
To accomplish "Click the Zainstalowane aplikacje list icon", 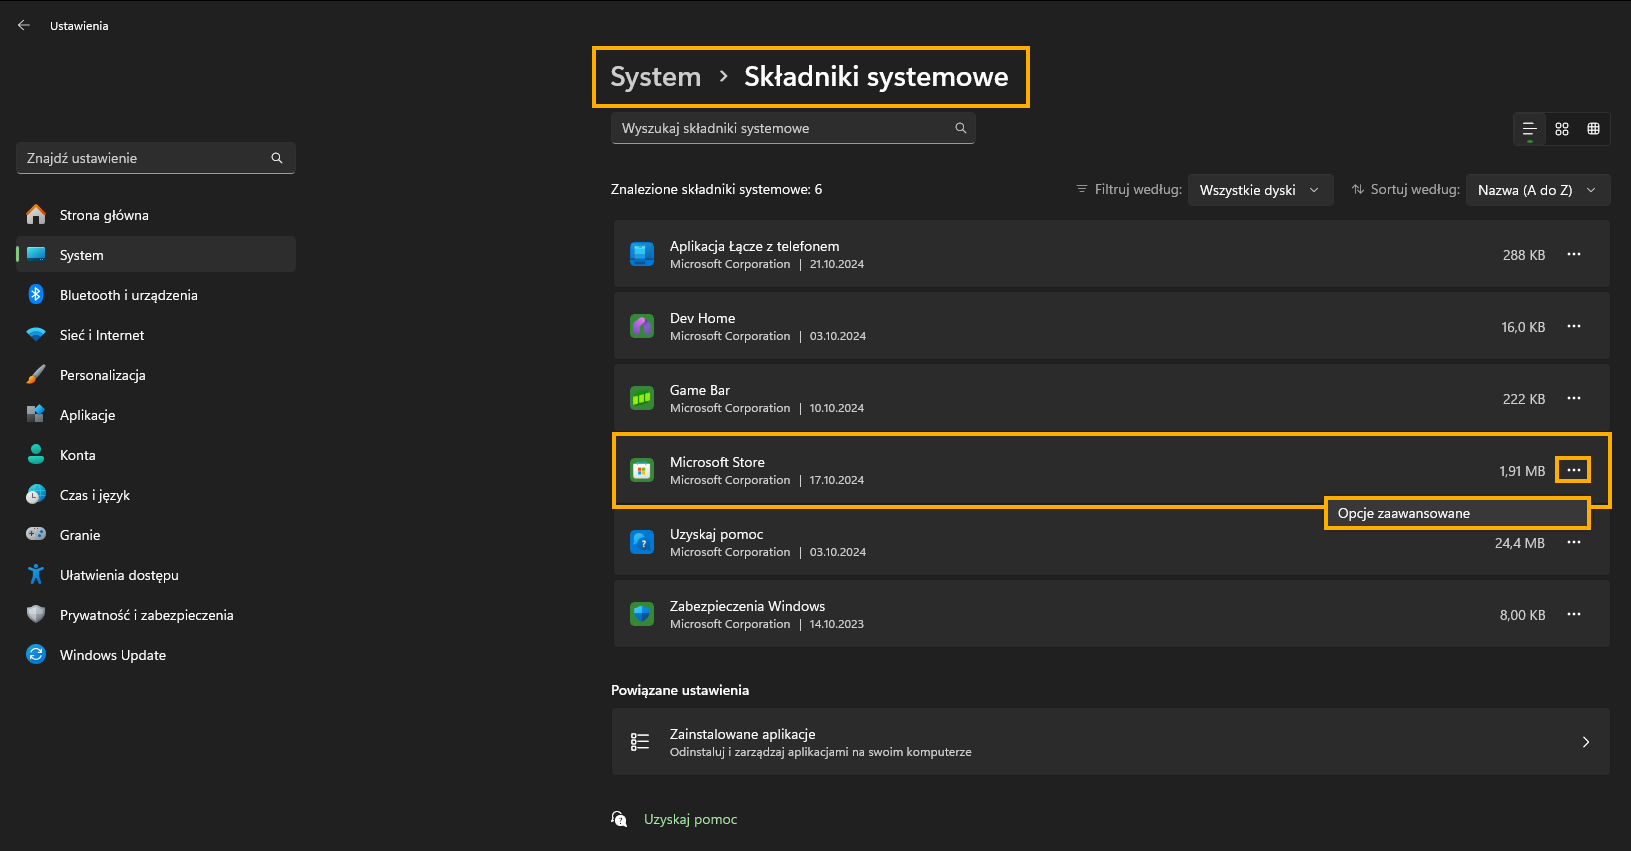I will [640, 742].
